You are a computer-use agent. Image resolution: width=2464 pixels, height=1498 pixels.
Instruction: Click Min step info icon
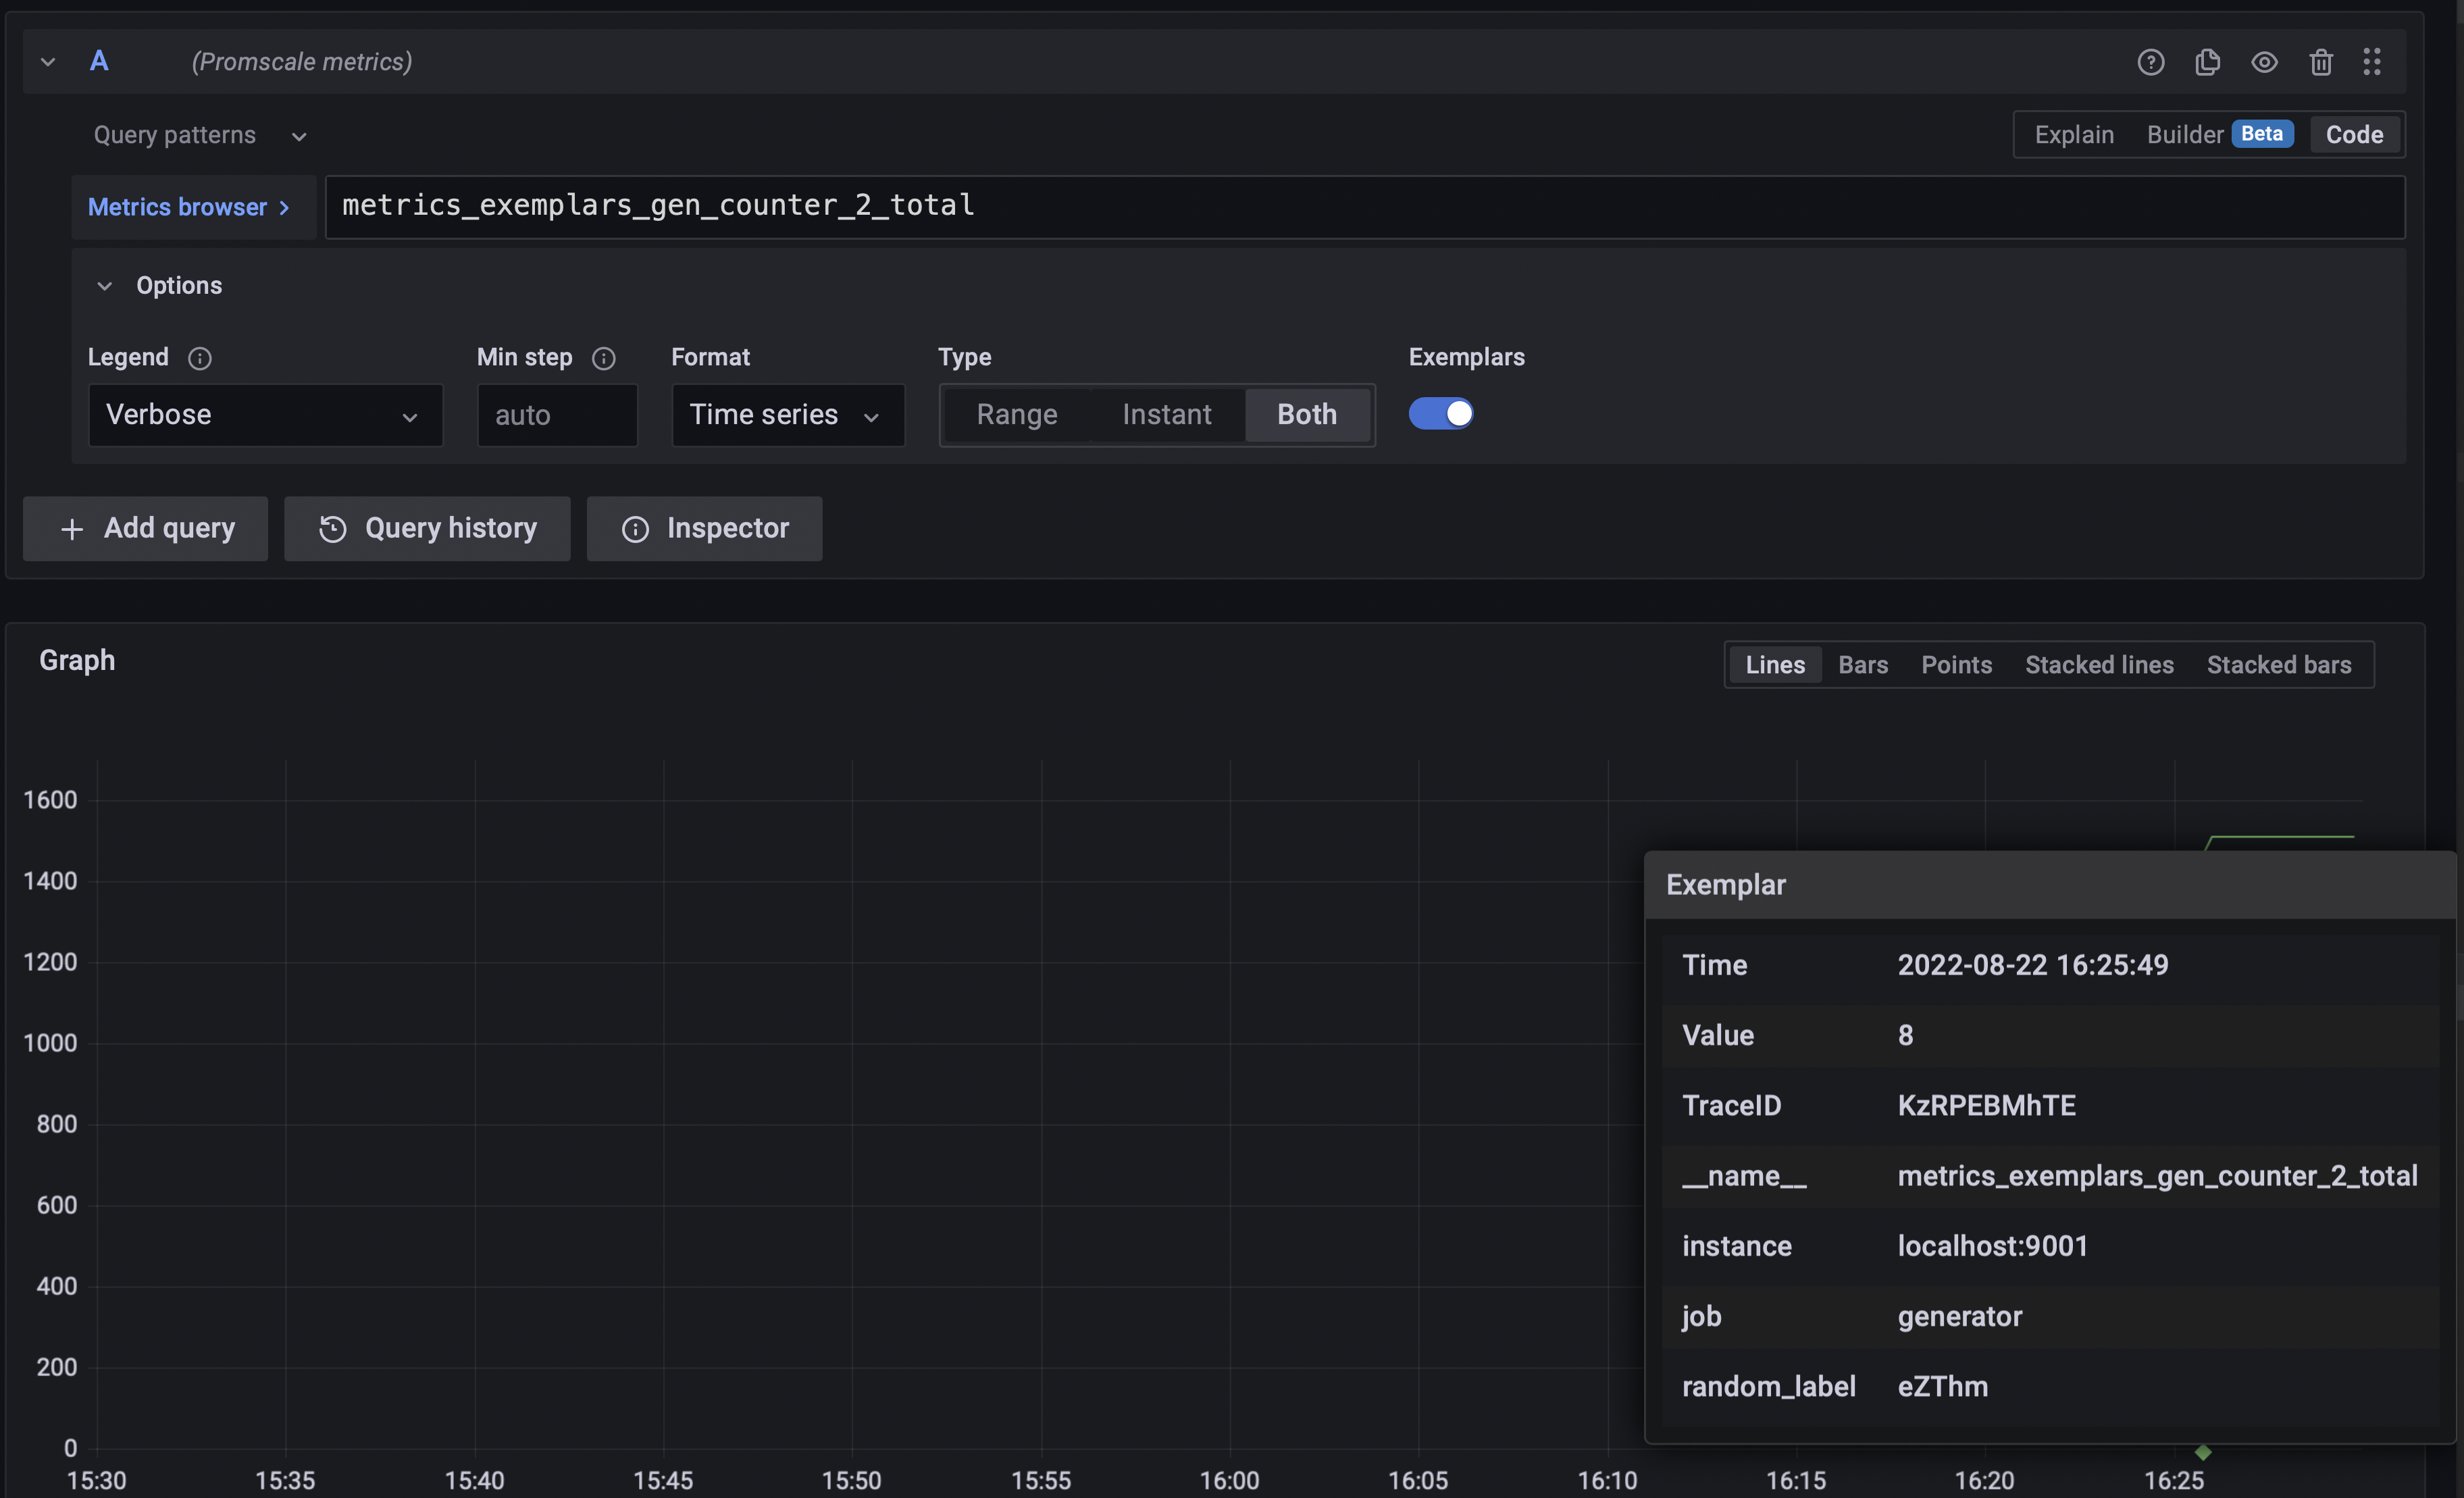click(x=603, y=358)
